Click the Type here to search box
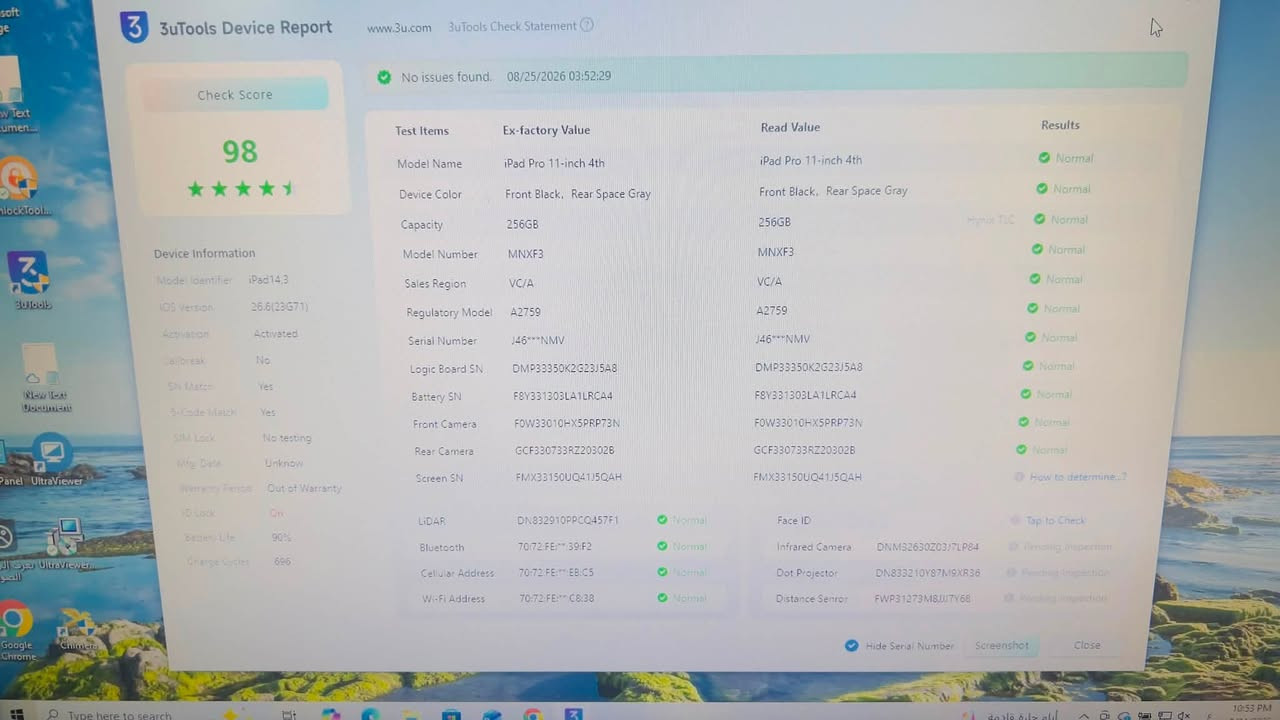 pyautogui.click(x=120, y=715)
